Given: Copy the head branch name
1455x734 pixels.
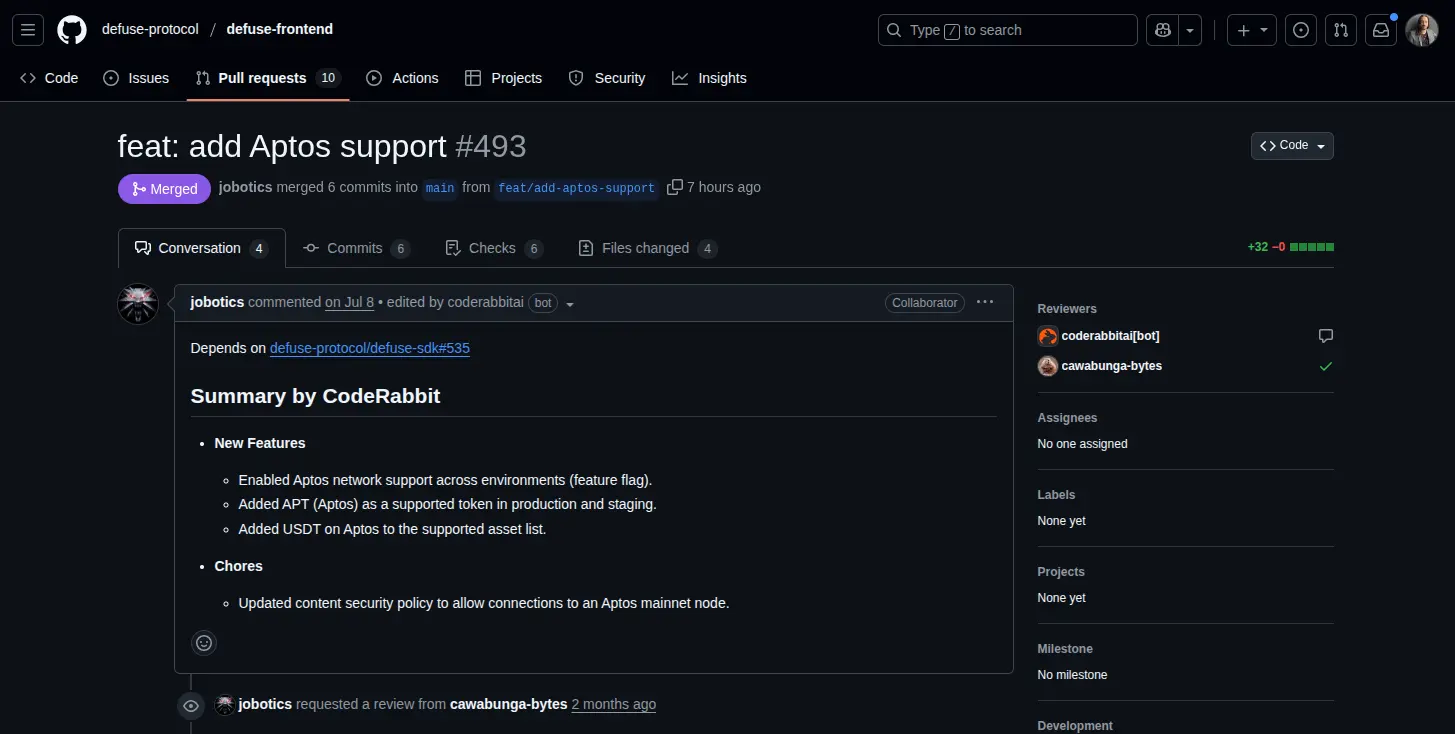Looking at the screenshot, I should coord(675,187).
